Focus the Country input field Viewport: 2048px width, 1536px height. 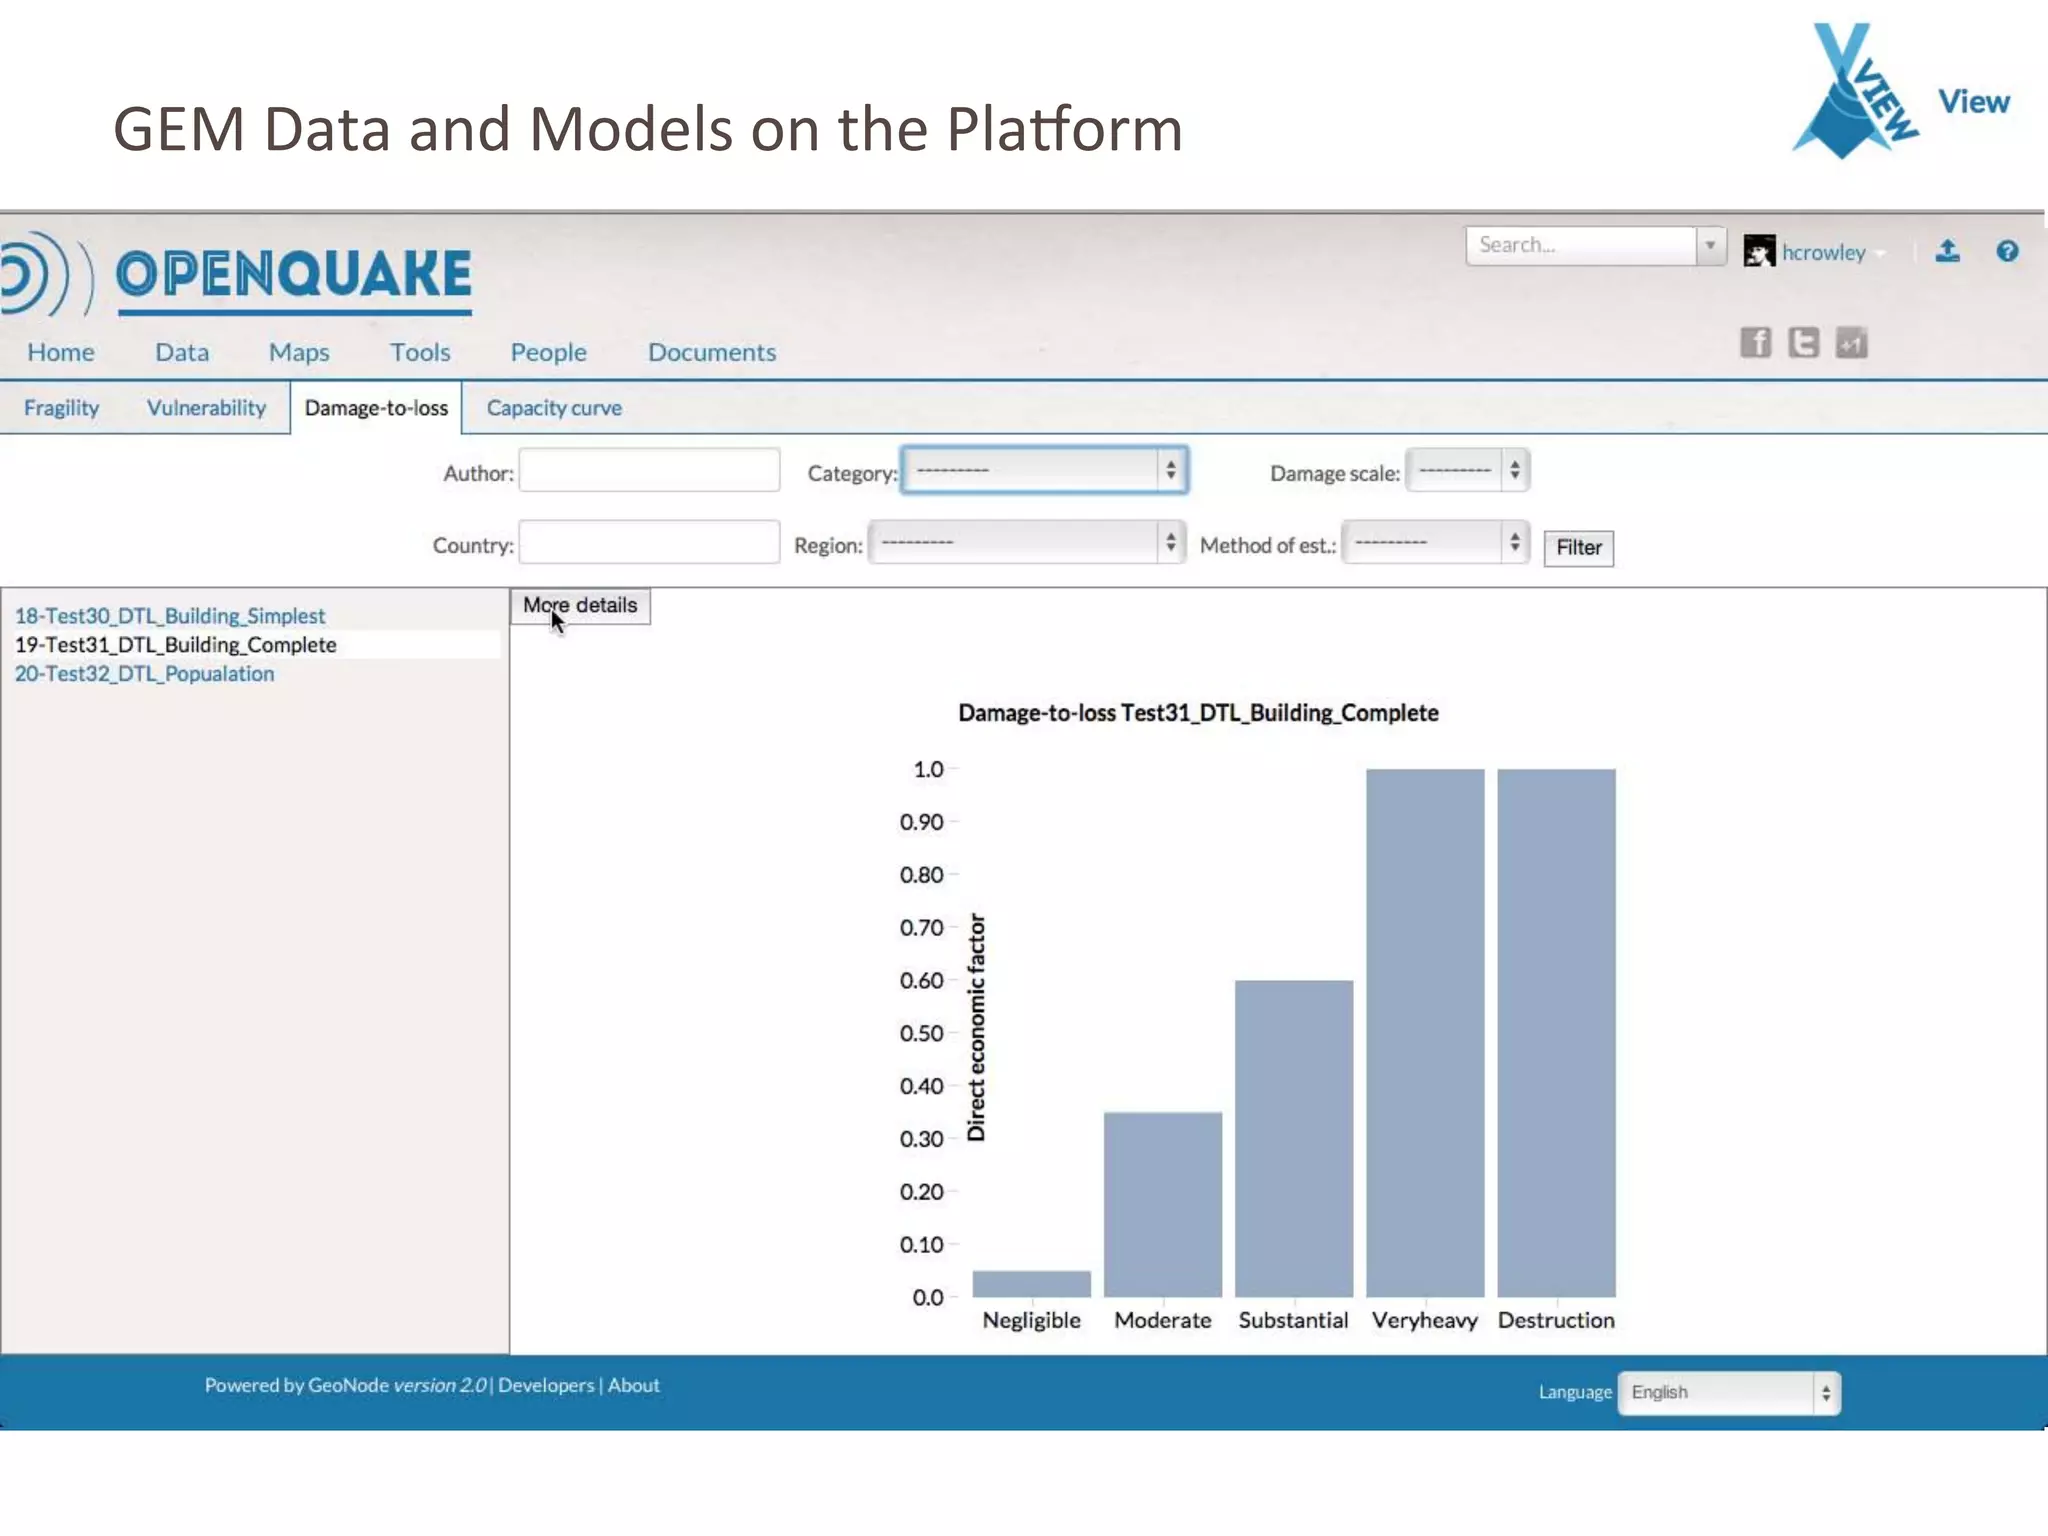tap(649, 542)
